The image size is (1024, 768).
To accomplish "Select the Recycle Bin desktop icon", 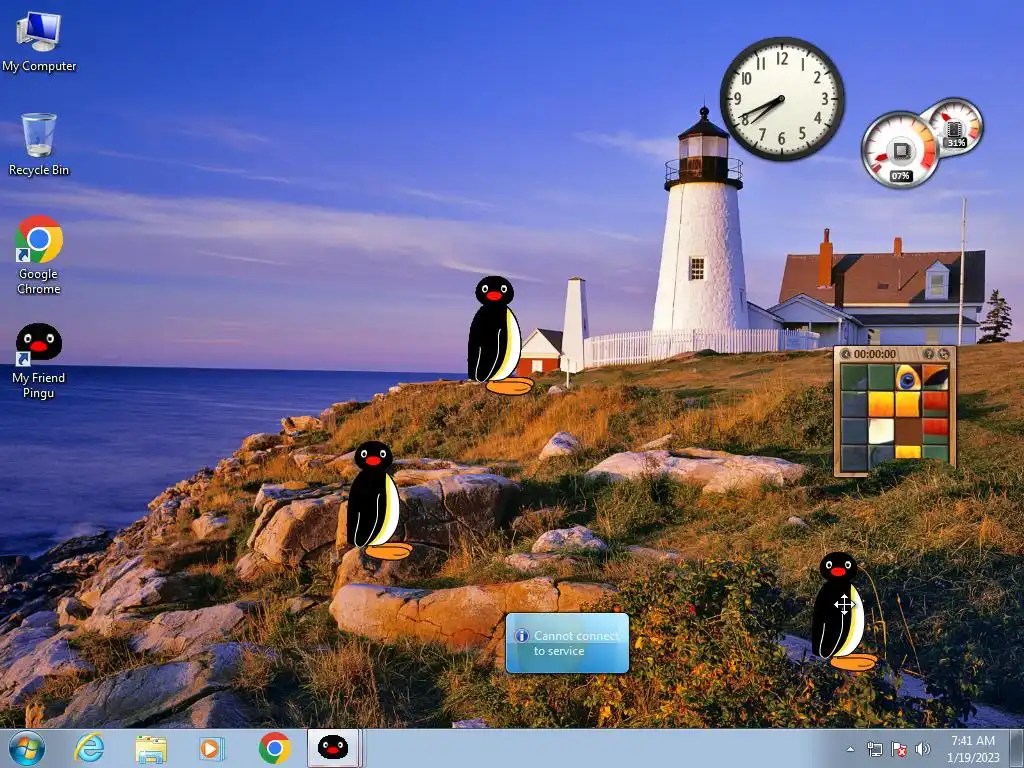I will pos(39,144).
